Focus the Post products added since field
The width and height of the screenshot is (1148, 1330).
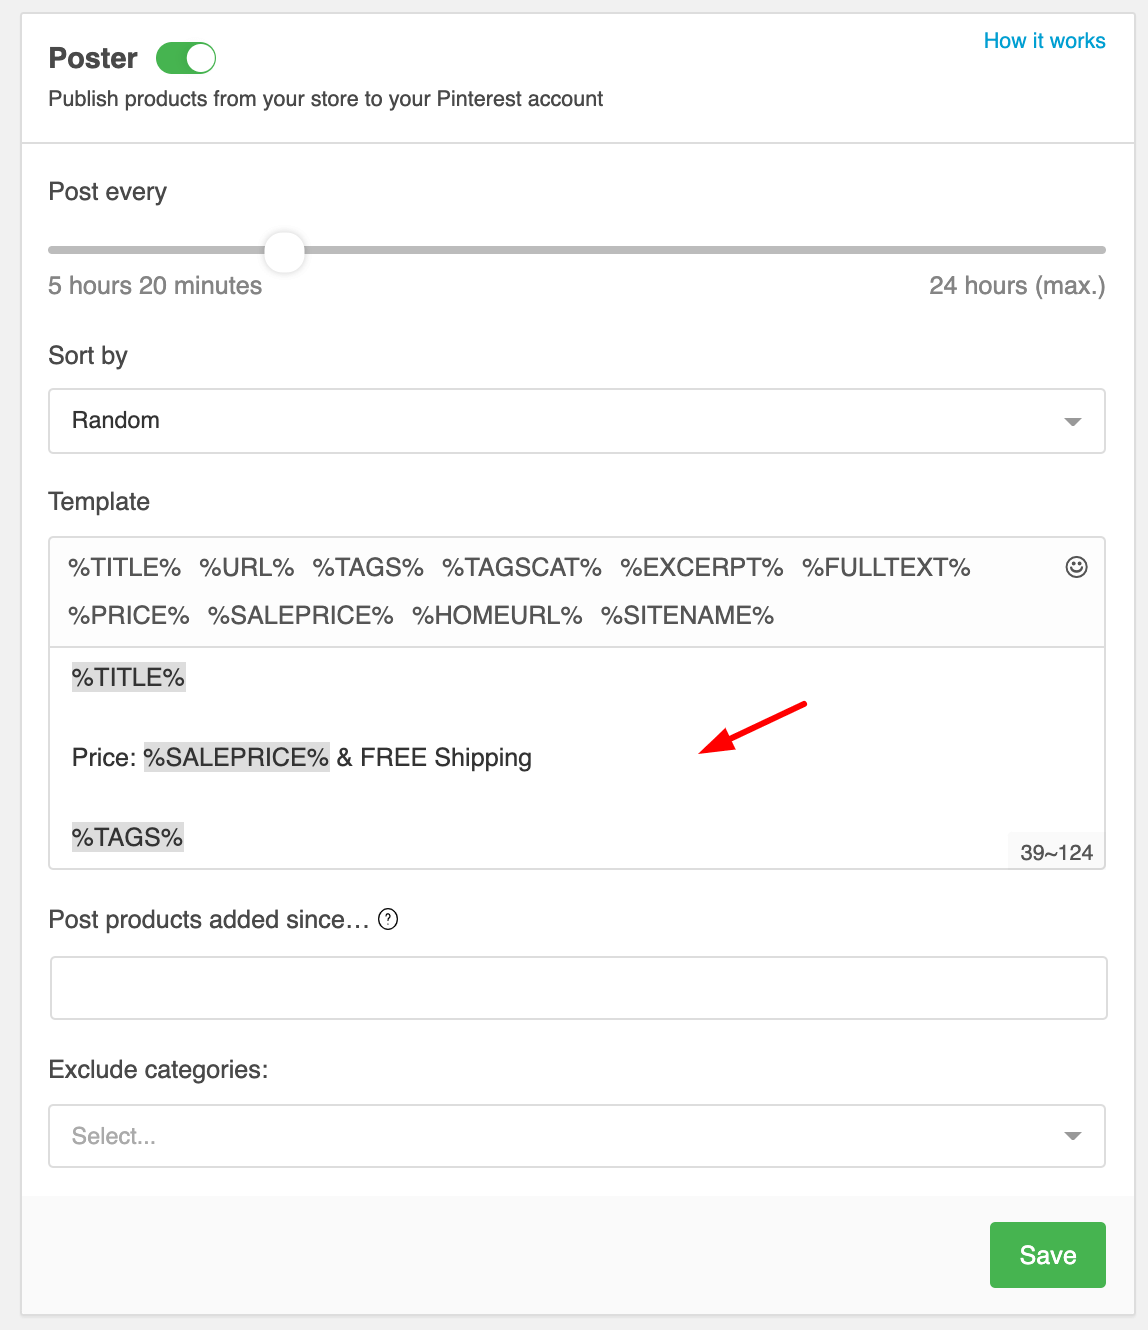coord(578,988)
